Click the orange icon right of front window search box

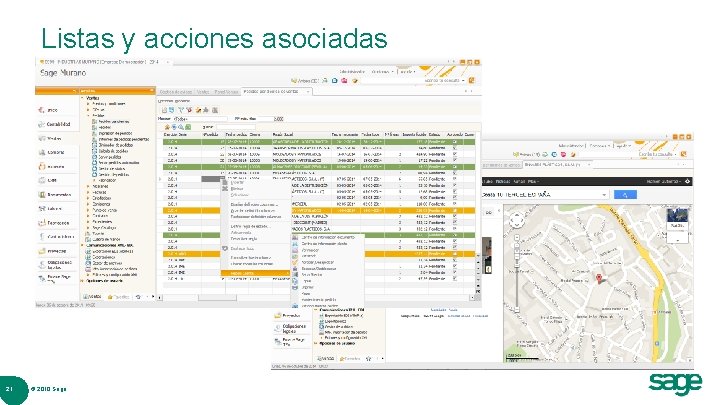click(471, 80)
